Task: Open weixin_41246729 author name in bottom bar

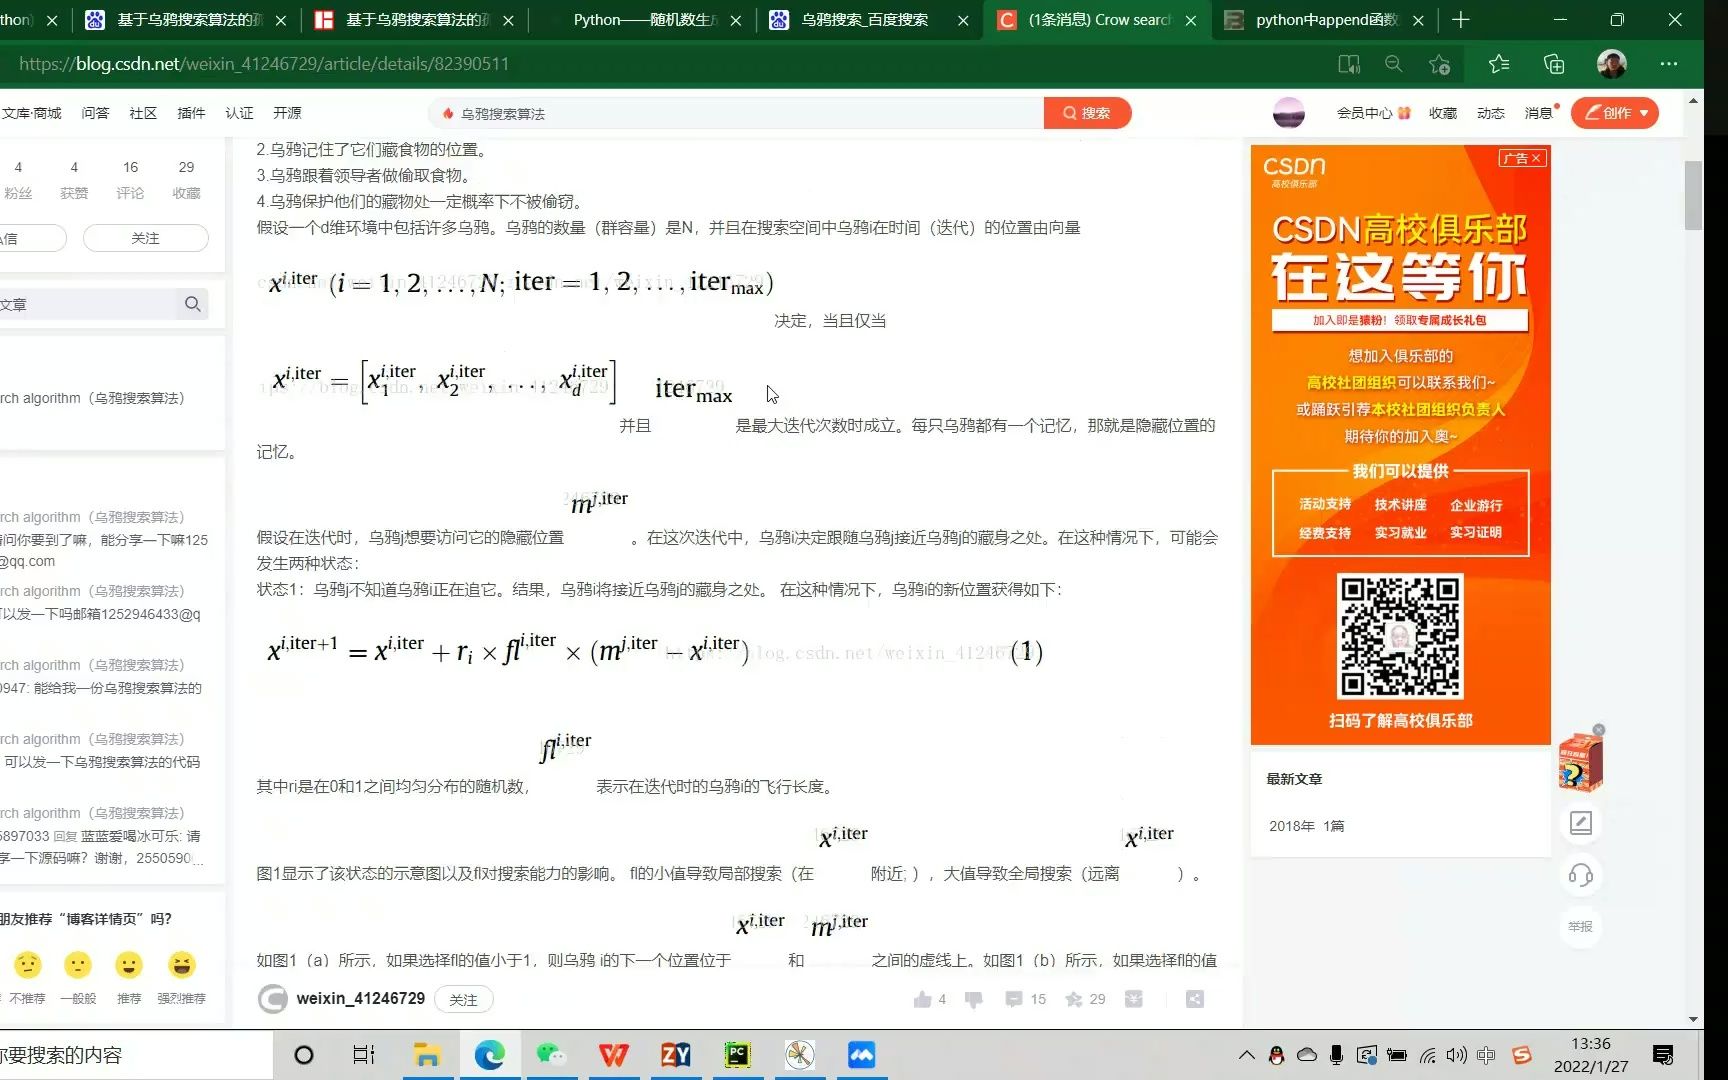Action: point(360,998)
